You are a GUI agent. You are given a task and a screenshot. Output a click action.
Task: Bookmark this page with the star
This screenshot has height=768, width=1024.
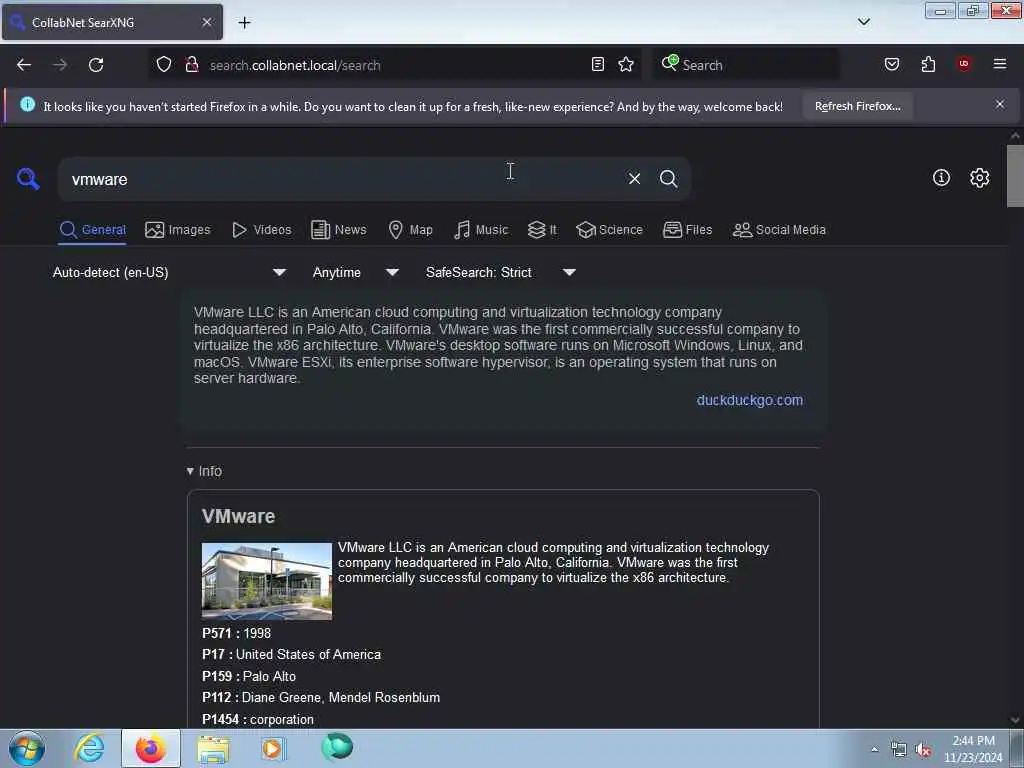click(626, 64)
